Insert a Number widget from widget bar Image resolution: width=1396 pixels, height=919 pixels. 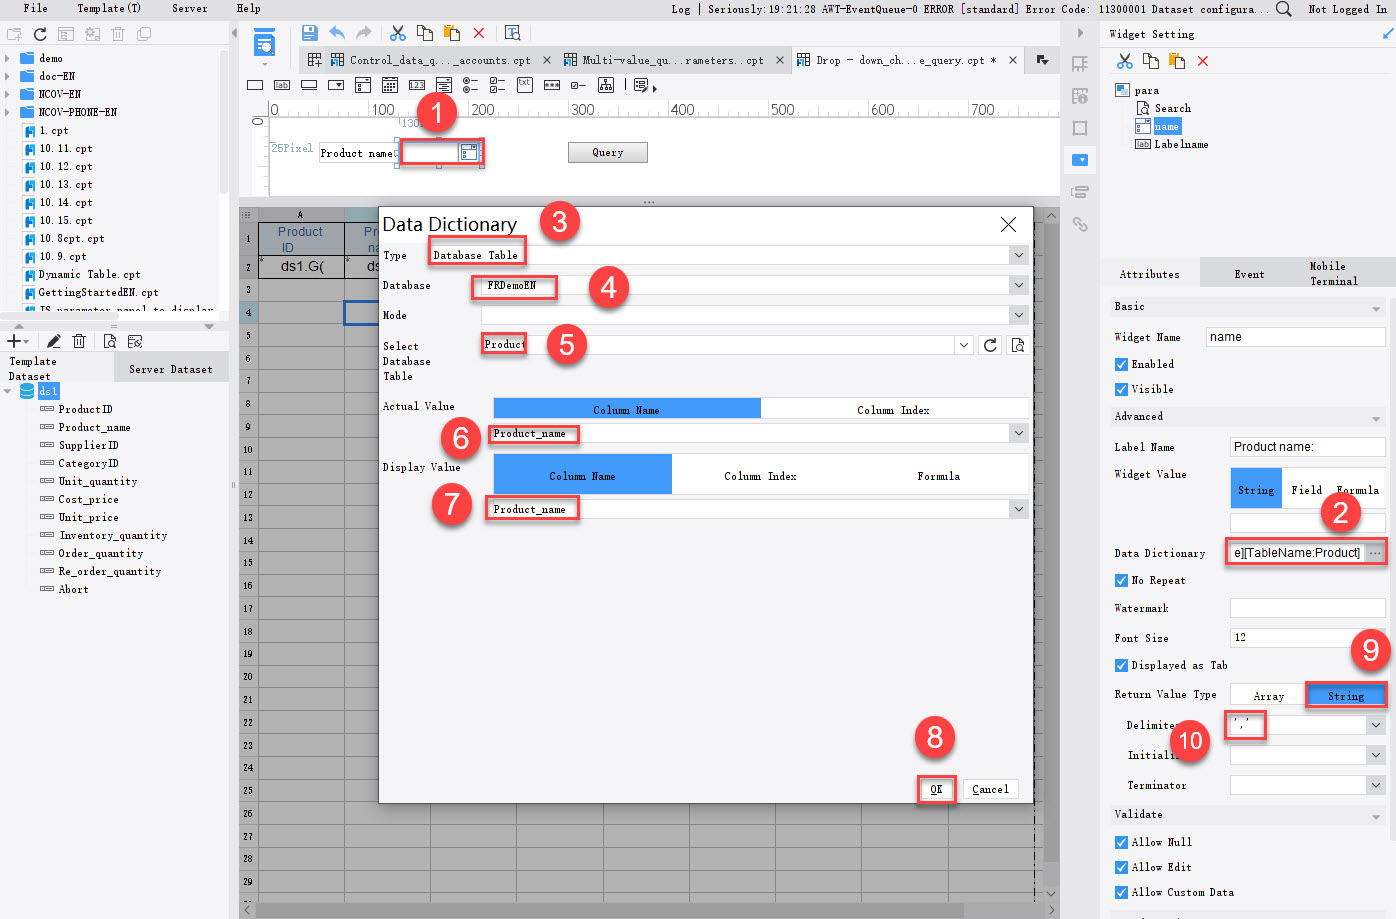point(417,85)
